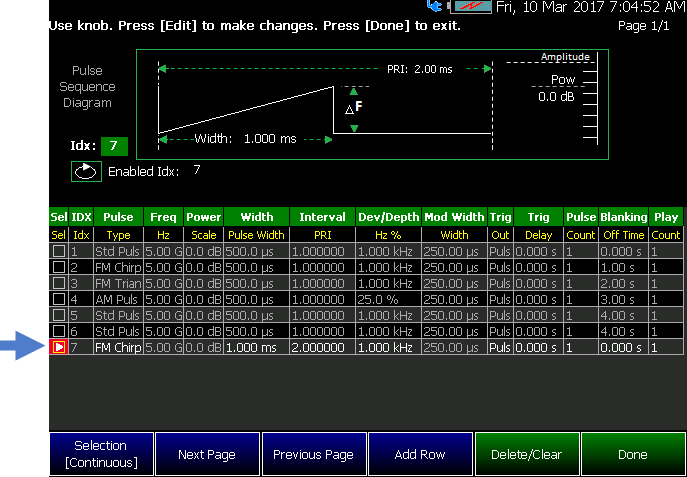Select the FM Chirp type cell in row 2

coord(118,268)
